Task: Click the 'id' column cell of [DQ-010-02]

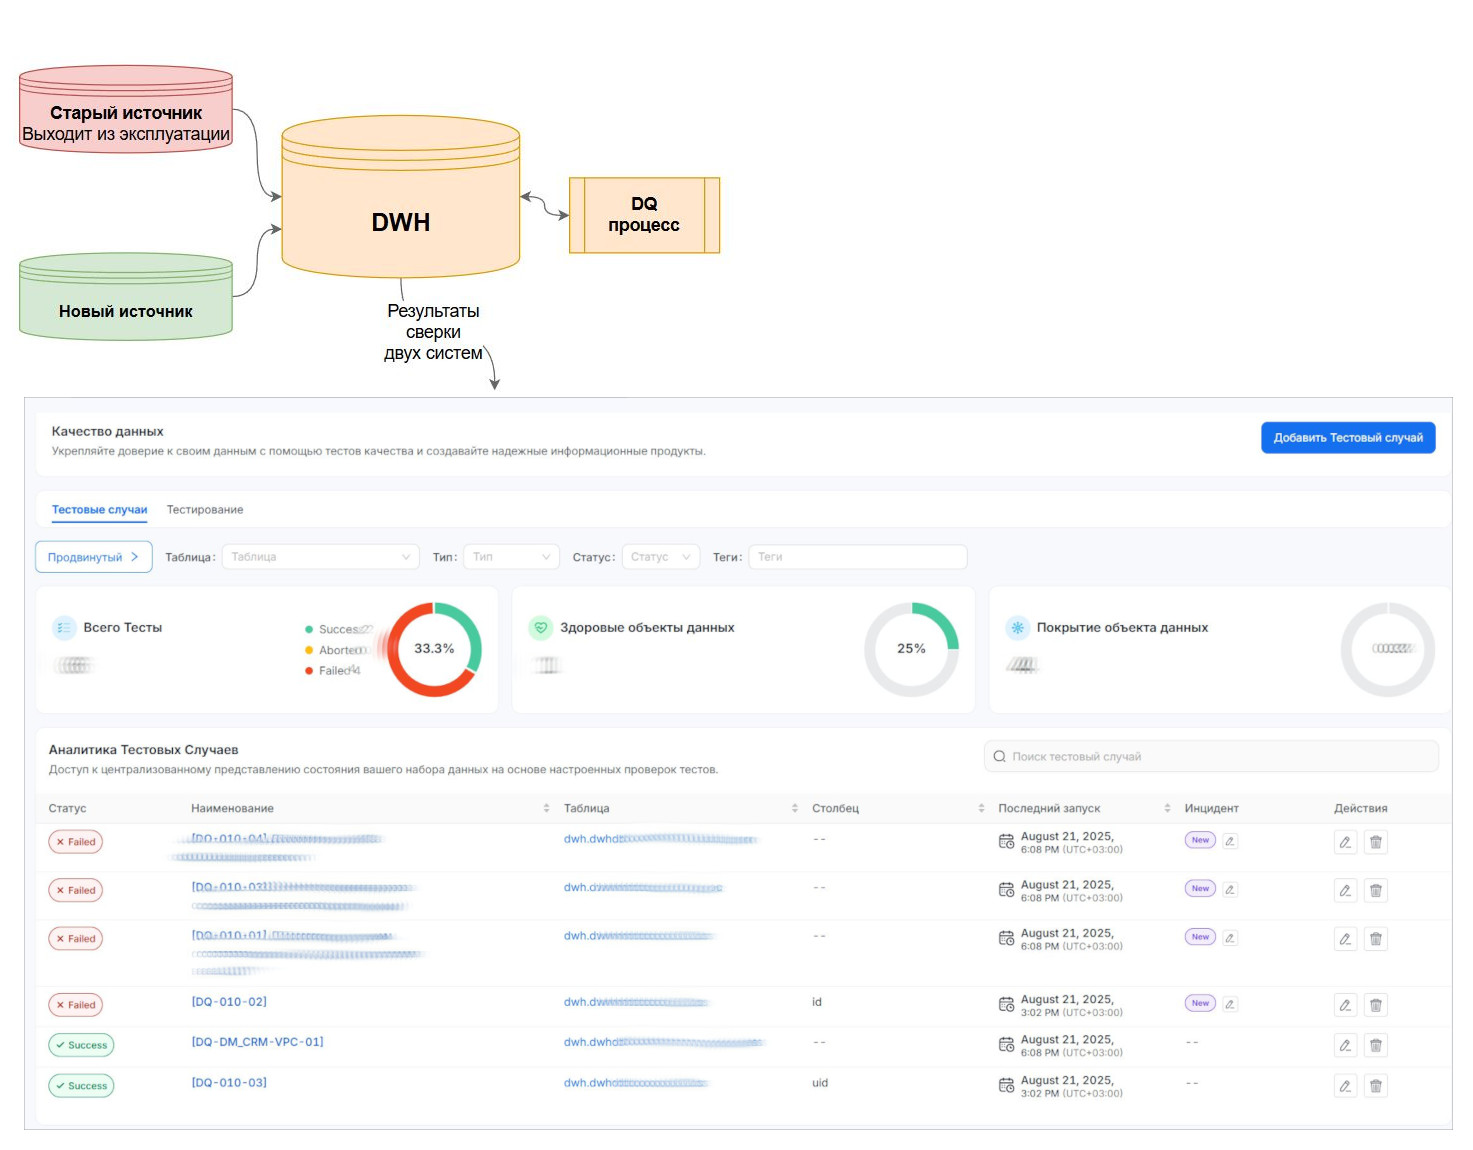Action: (x=817, y=1002)
